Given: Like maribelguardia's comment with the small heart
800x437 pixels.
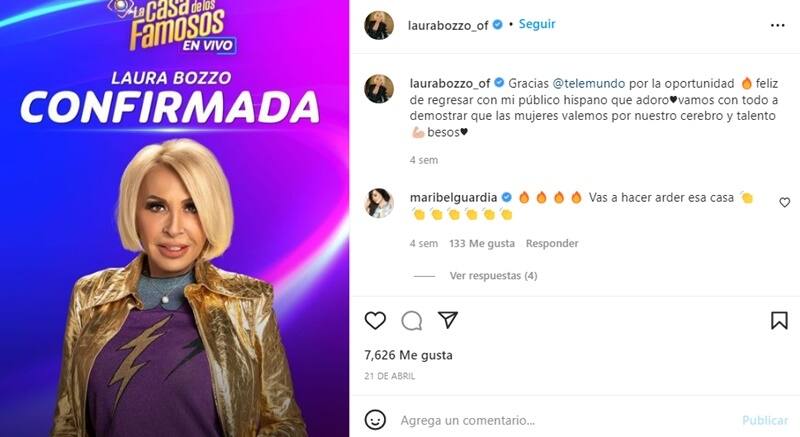Looking at the screenshot, I should click(x=785, y=202).
